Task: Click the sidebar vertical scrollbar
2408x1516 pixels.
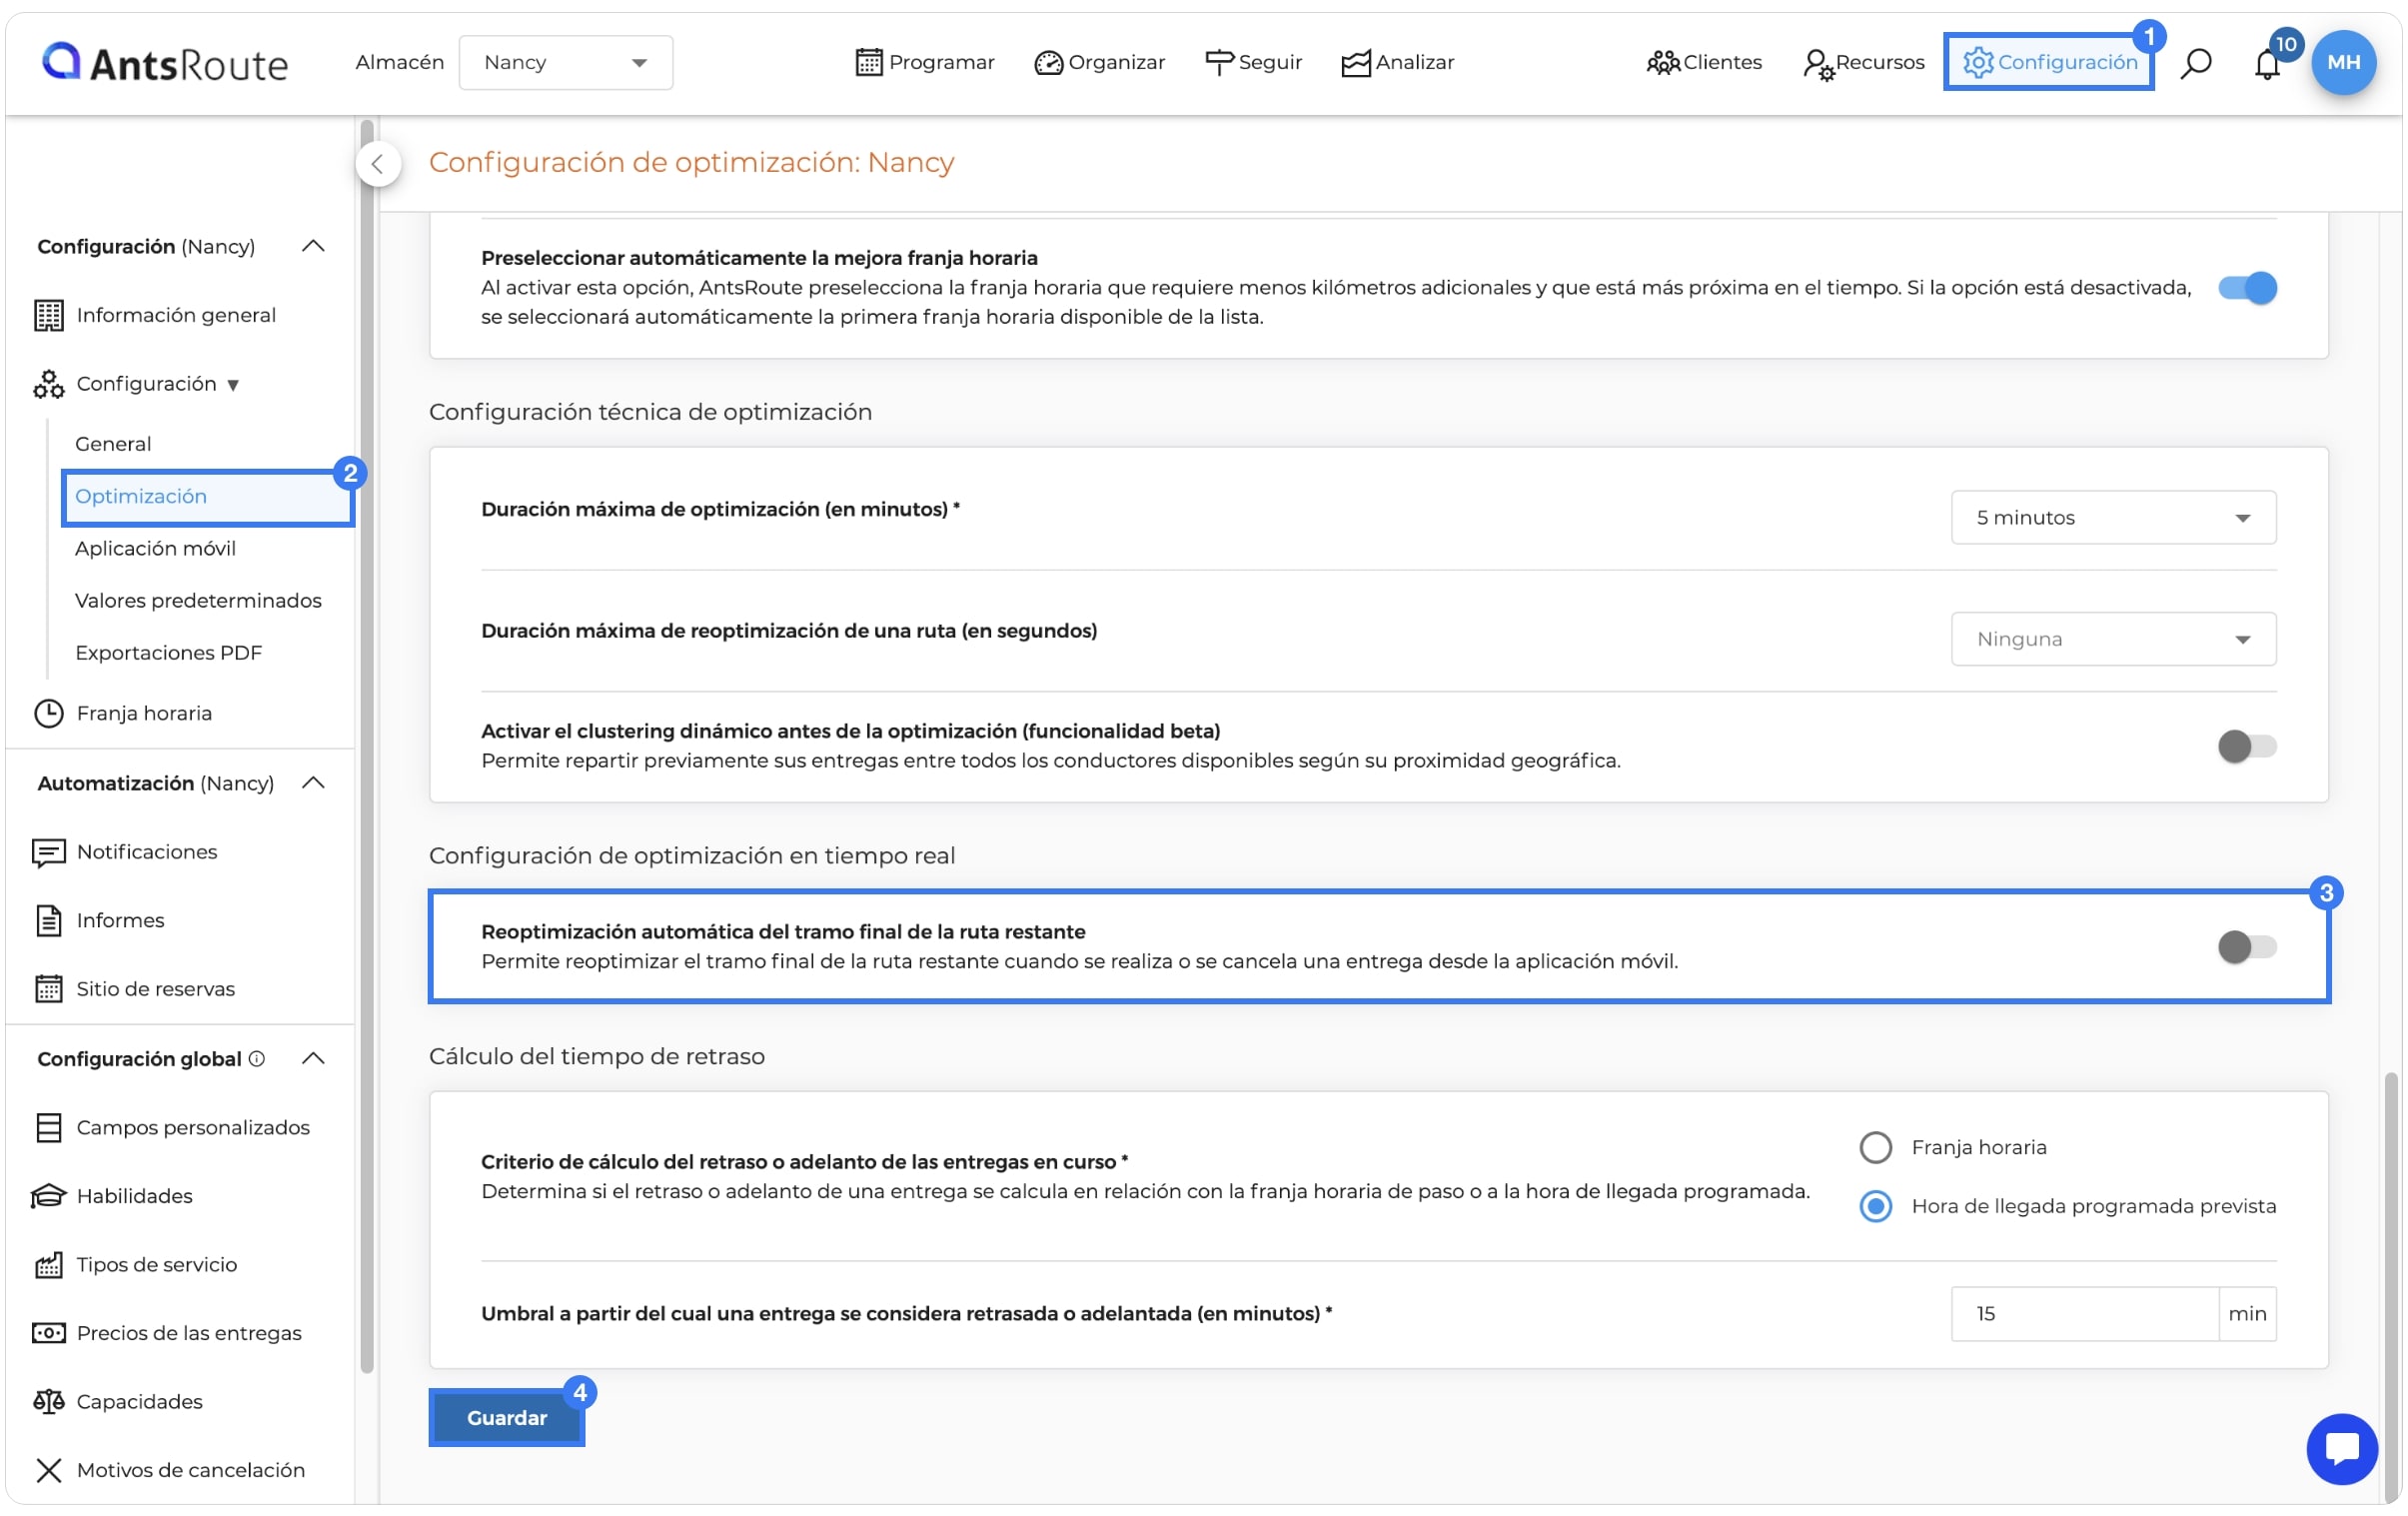Action: pyautogui.click(x=367, y=745)
